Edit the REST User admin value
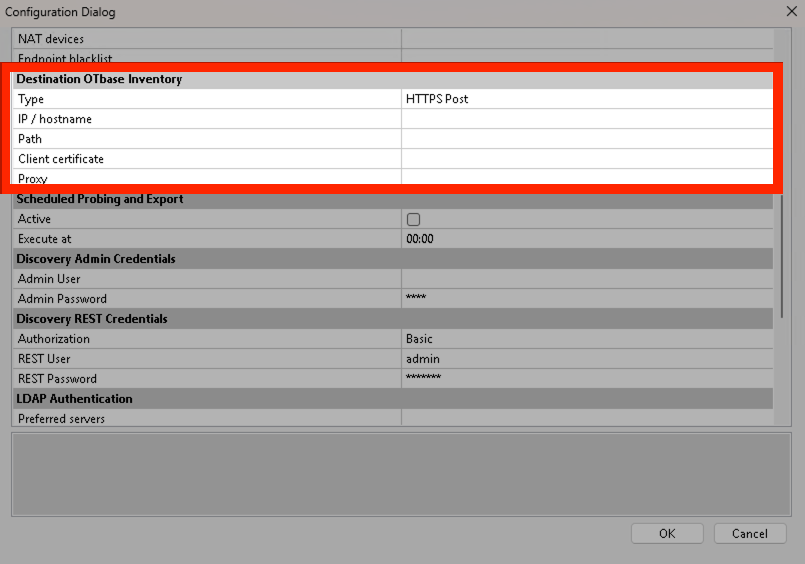The height and width of the screenshot is (564, 805). (587, 359)
